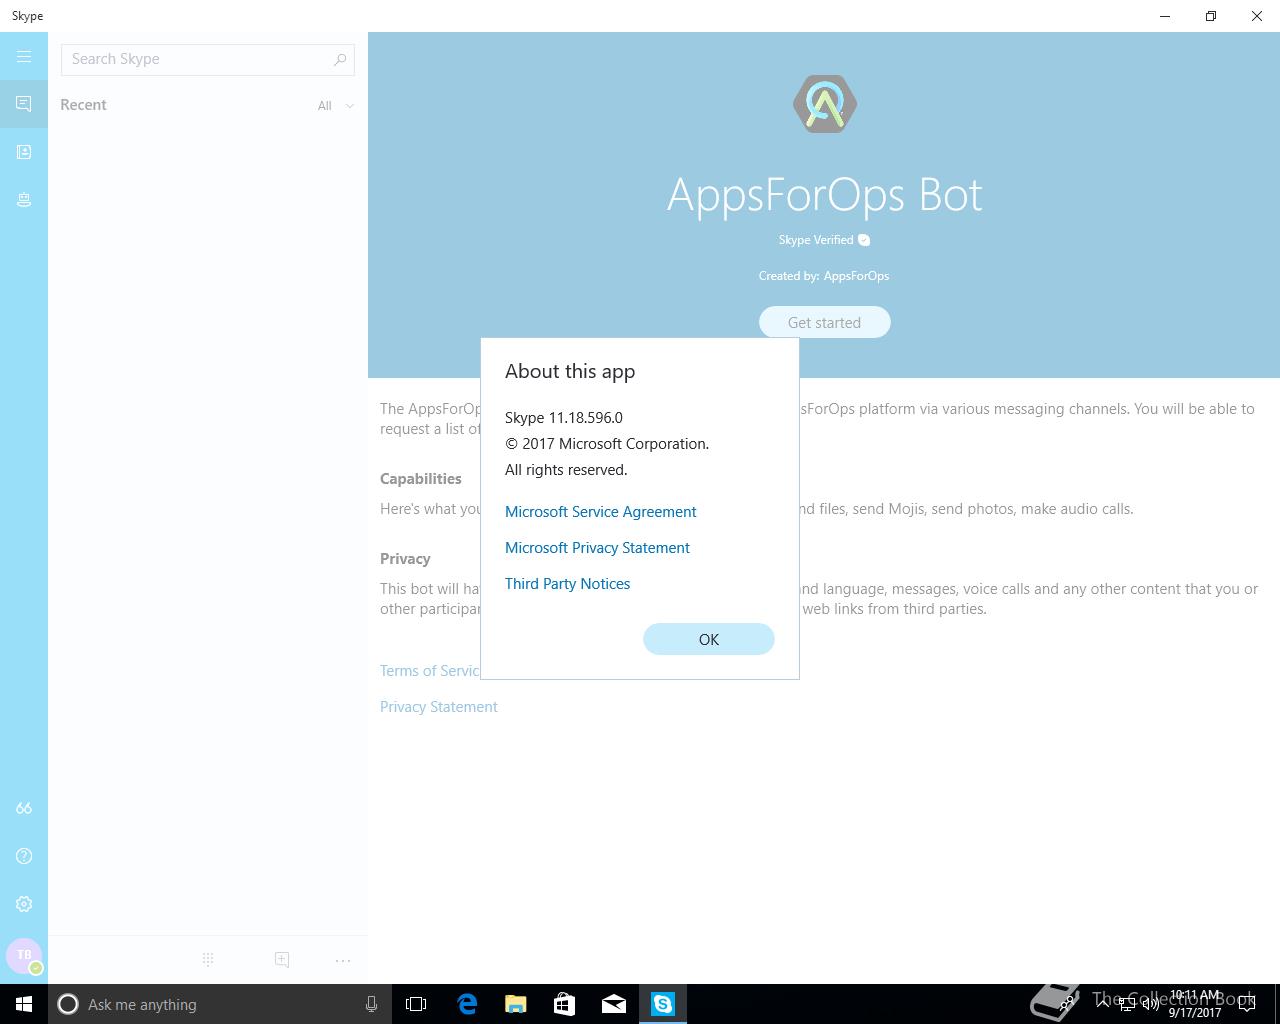
Task: Open the Microsoft Service Agreement link
Action: 600,512
